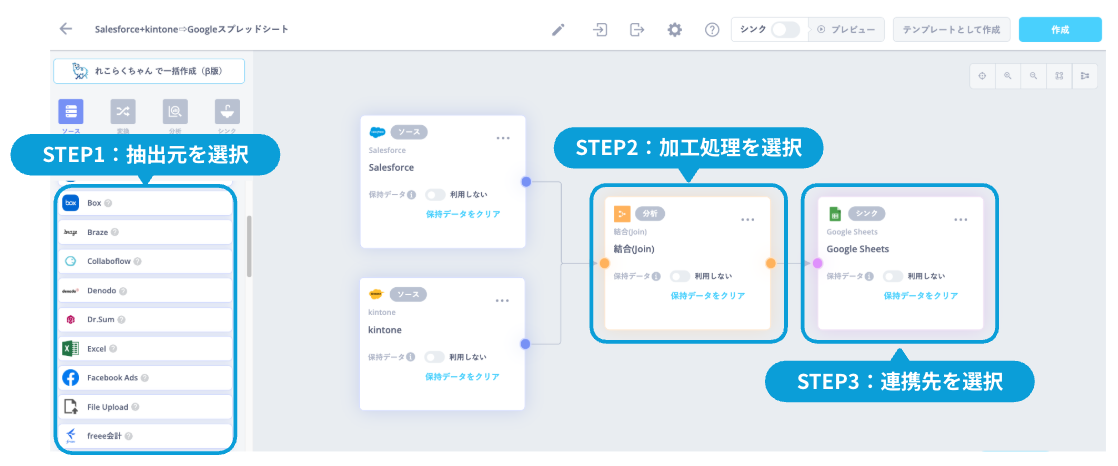The width and height of the screenshot is (1118, 466).
Task: Open three-dot menu on kintone node
Action: tap(504, 300)
